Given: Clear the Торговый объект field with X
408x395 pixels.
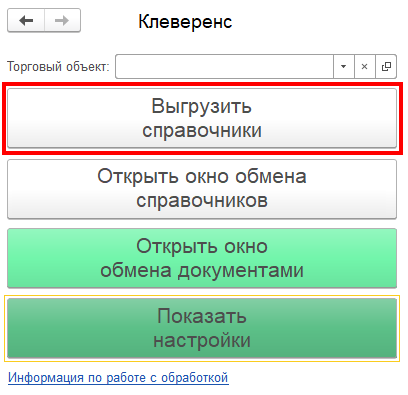Looking at the screenshot, I should pos(365,67).
